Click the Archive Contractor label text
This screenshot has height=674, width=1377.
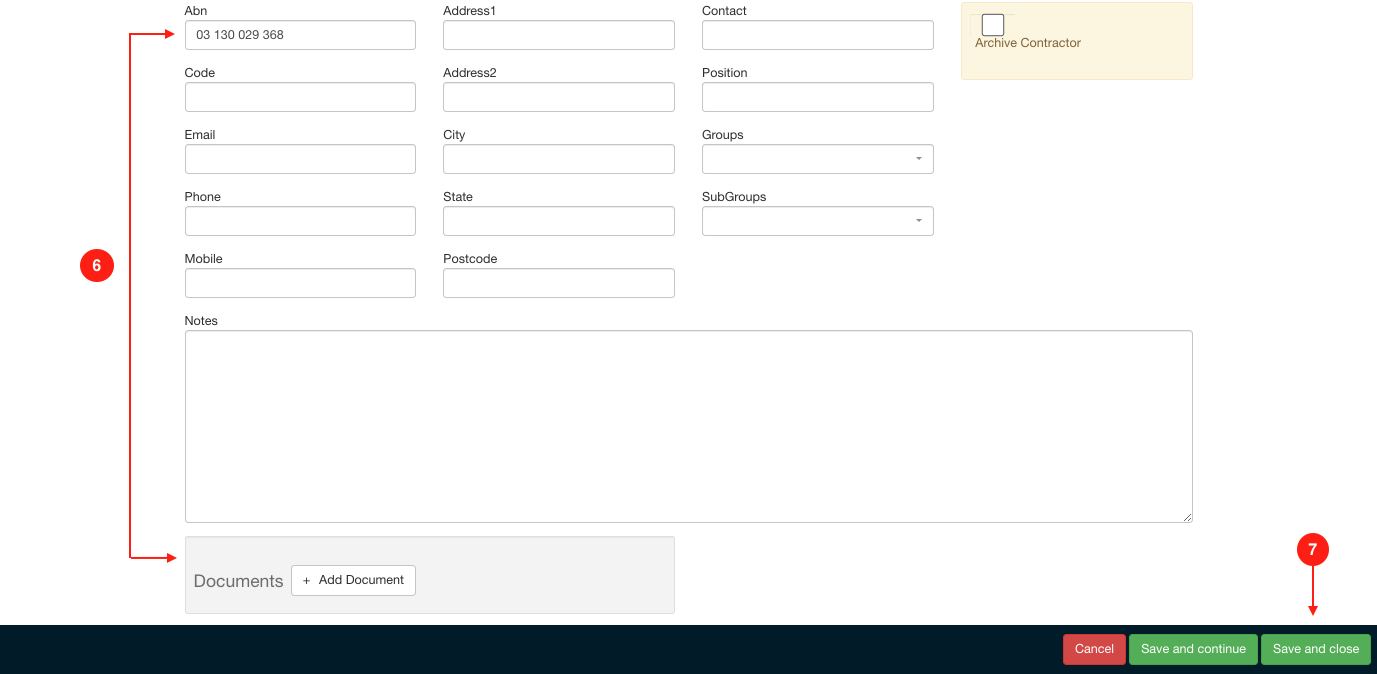click(1028, 43)
